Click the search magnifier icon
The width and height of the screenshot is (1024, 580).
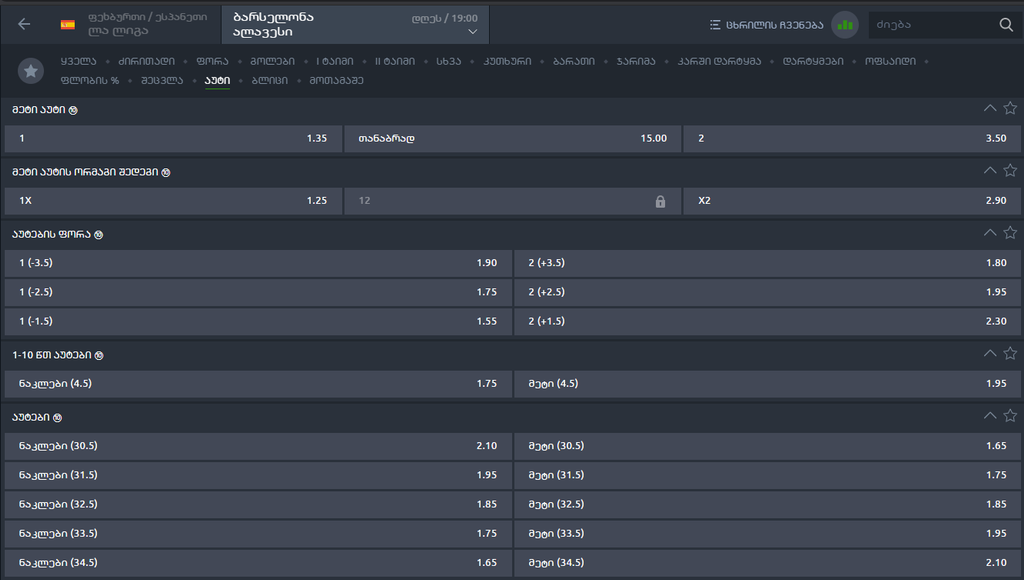tap(1006, 25)
